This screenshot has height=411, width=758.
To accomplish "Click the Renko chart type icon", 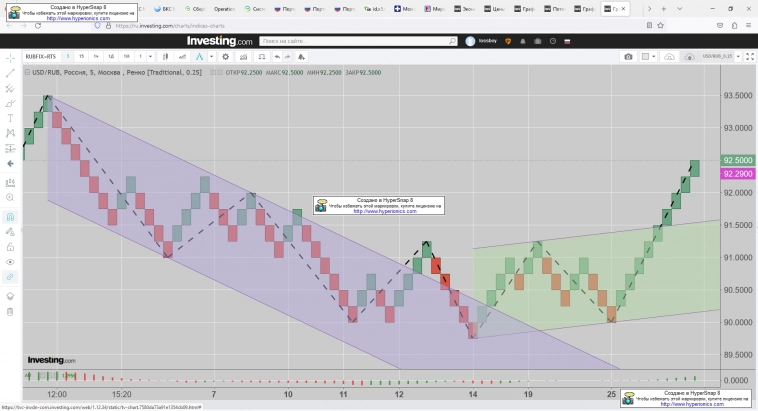I will pos(200,57).
